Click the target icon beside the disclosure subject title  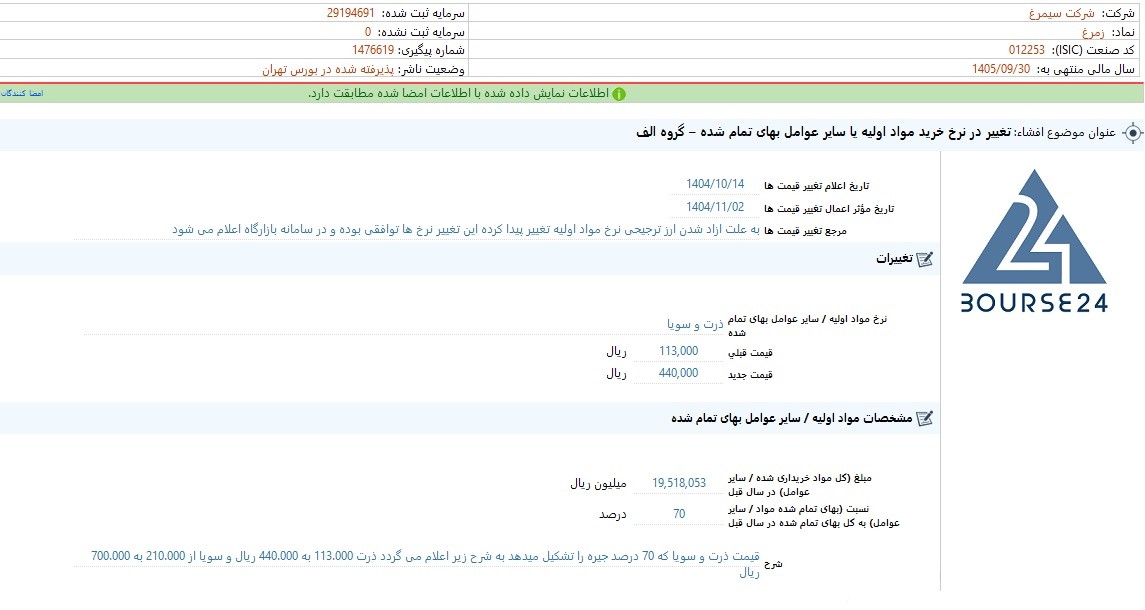(x=1132, y=133)
